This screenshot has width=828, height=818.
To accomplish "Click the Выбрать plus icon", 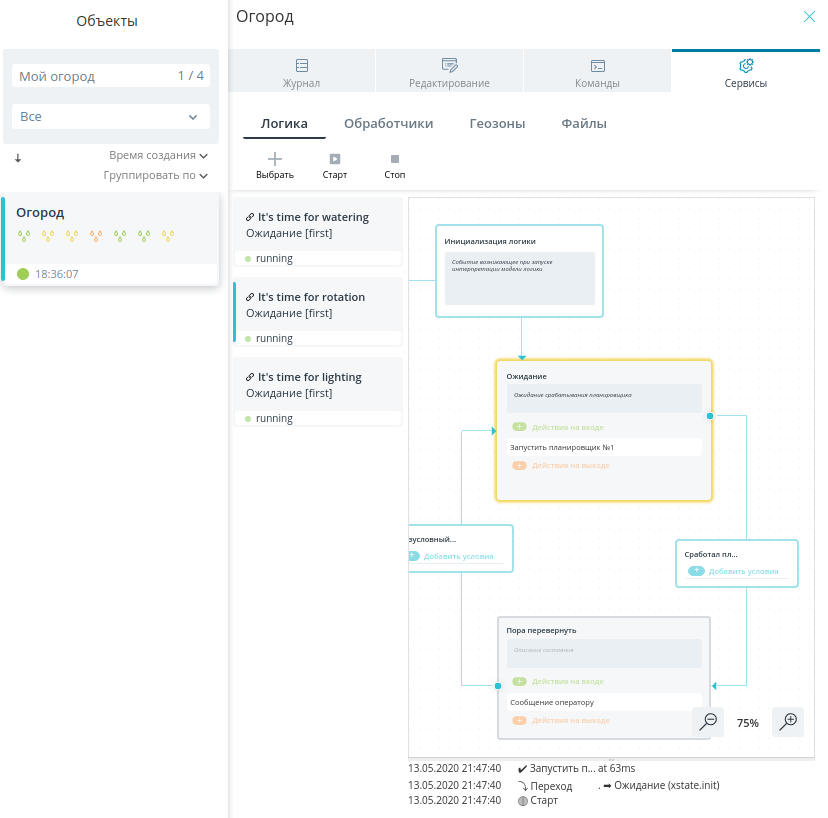I will point(275,159).
